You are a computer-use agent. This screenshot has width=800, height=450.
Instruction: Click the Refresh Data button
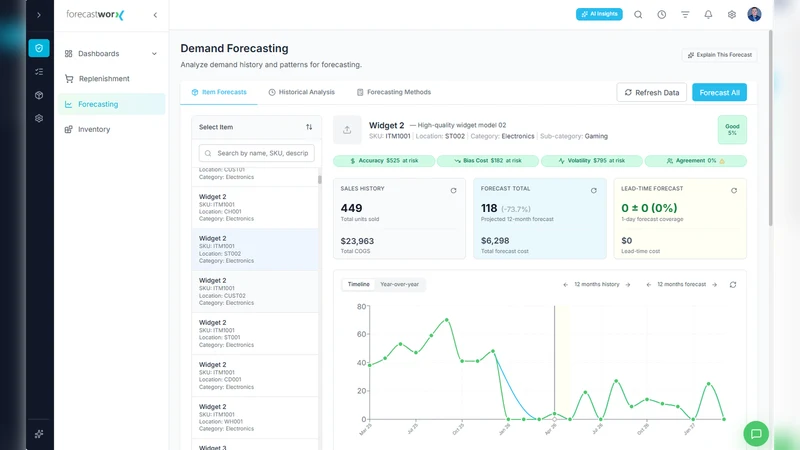tap(652, 92)
